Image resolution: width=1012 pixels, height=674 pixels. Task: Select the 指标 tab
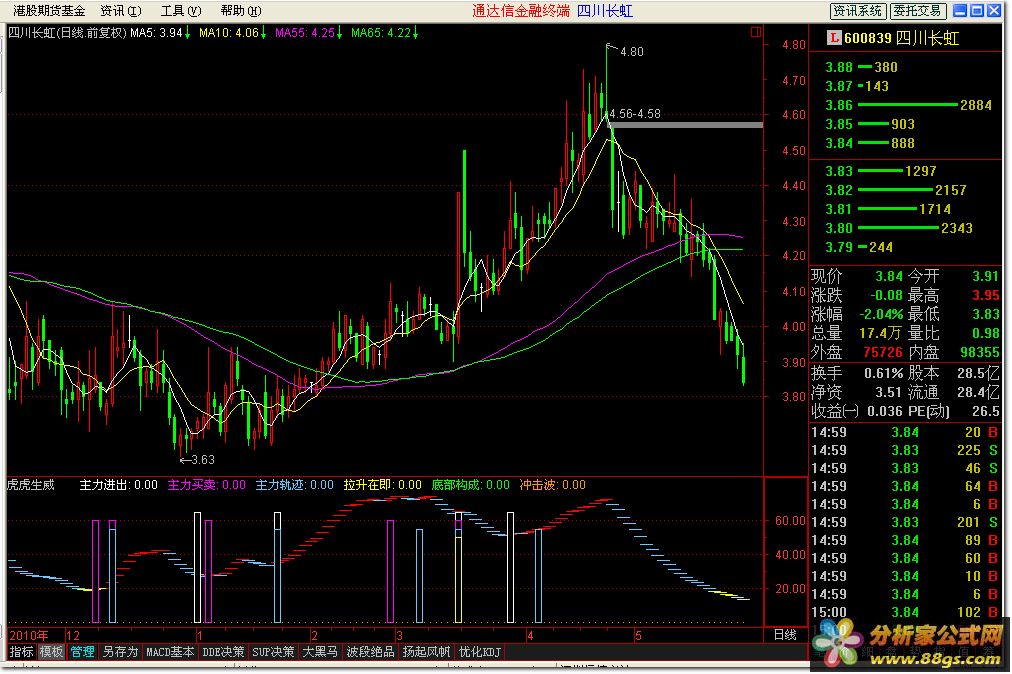coord(21,652)
